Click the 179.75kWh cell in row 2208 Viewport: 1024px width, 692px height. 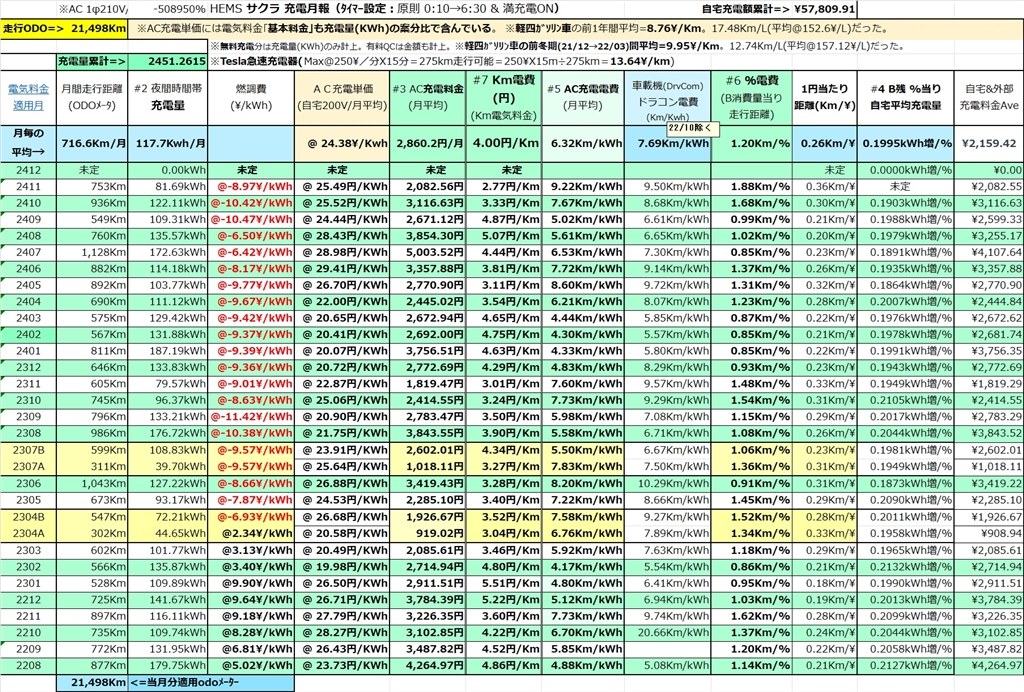[168, 666]
